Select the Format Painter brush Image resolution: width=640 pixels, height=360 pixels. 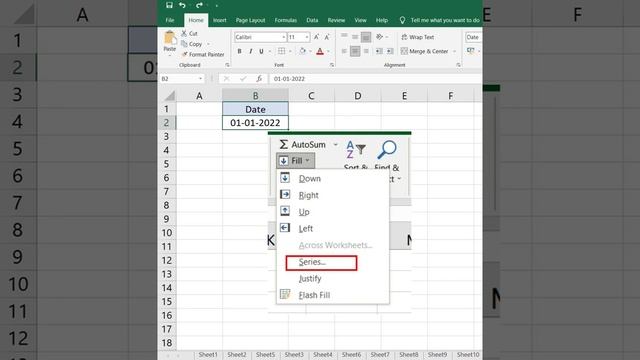point(184,54)
